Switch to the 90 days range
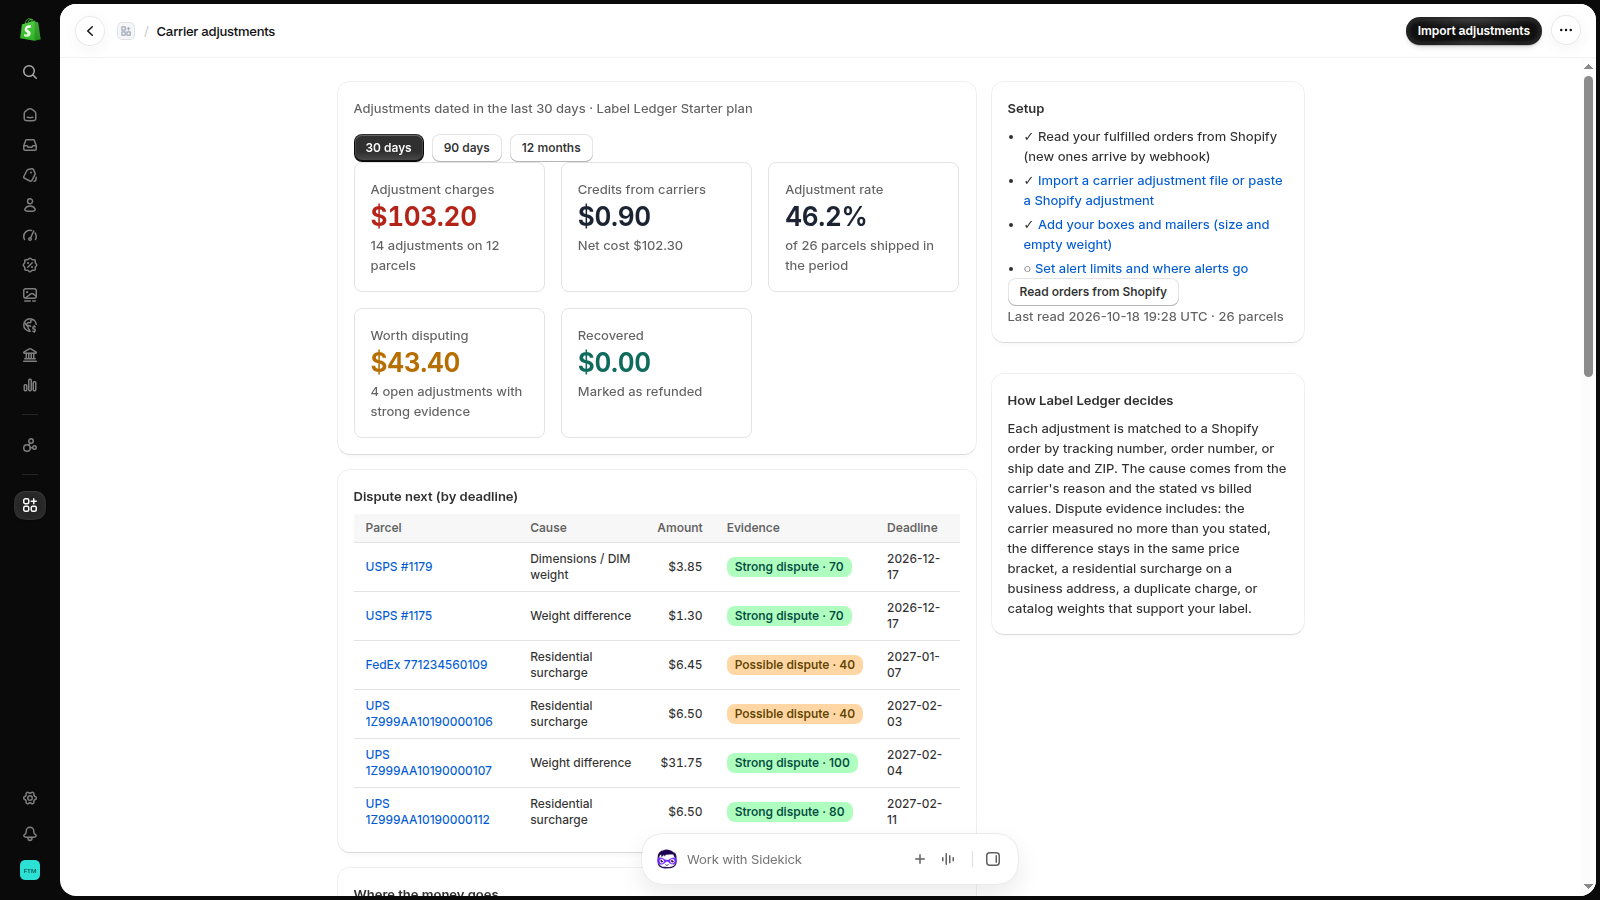The image size is (1600, 900). (467, 148)
